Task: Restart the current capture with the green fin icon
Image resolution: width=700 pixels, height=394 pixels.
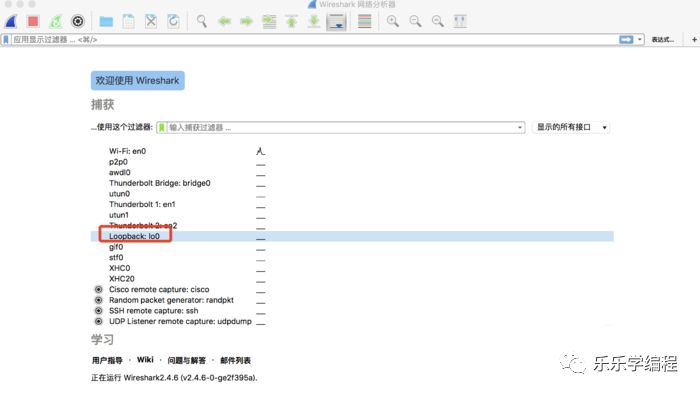Action: click(56, 21)
